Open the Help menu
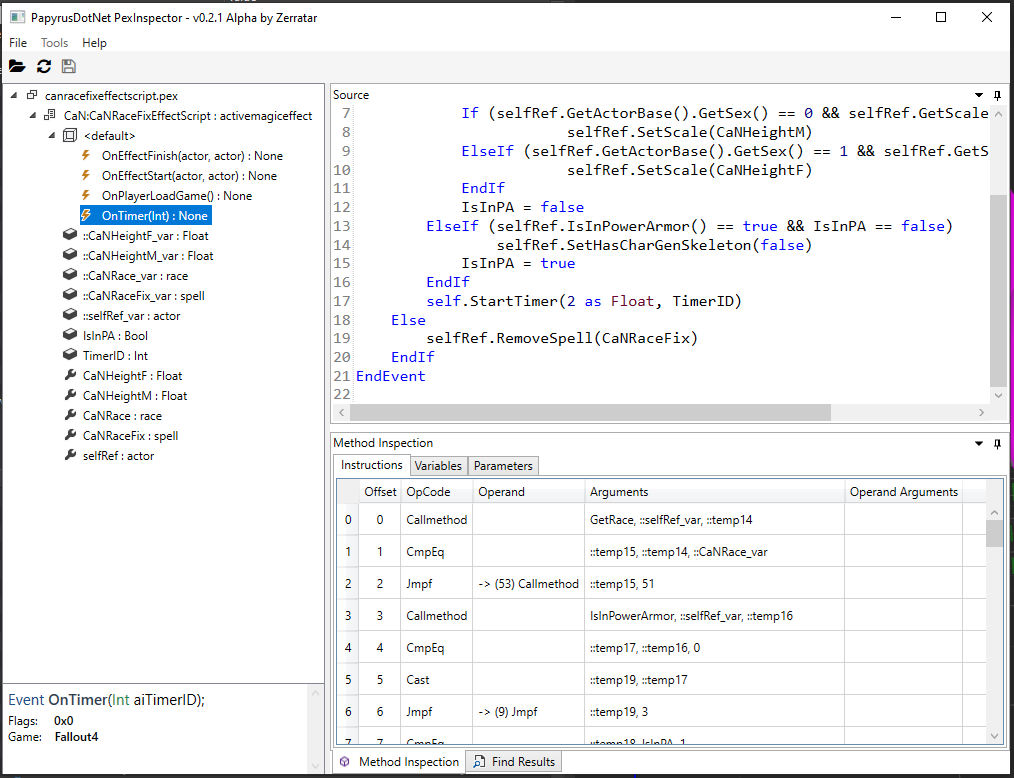 click(94, 43)
